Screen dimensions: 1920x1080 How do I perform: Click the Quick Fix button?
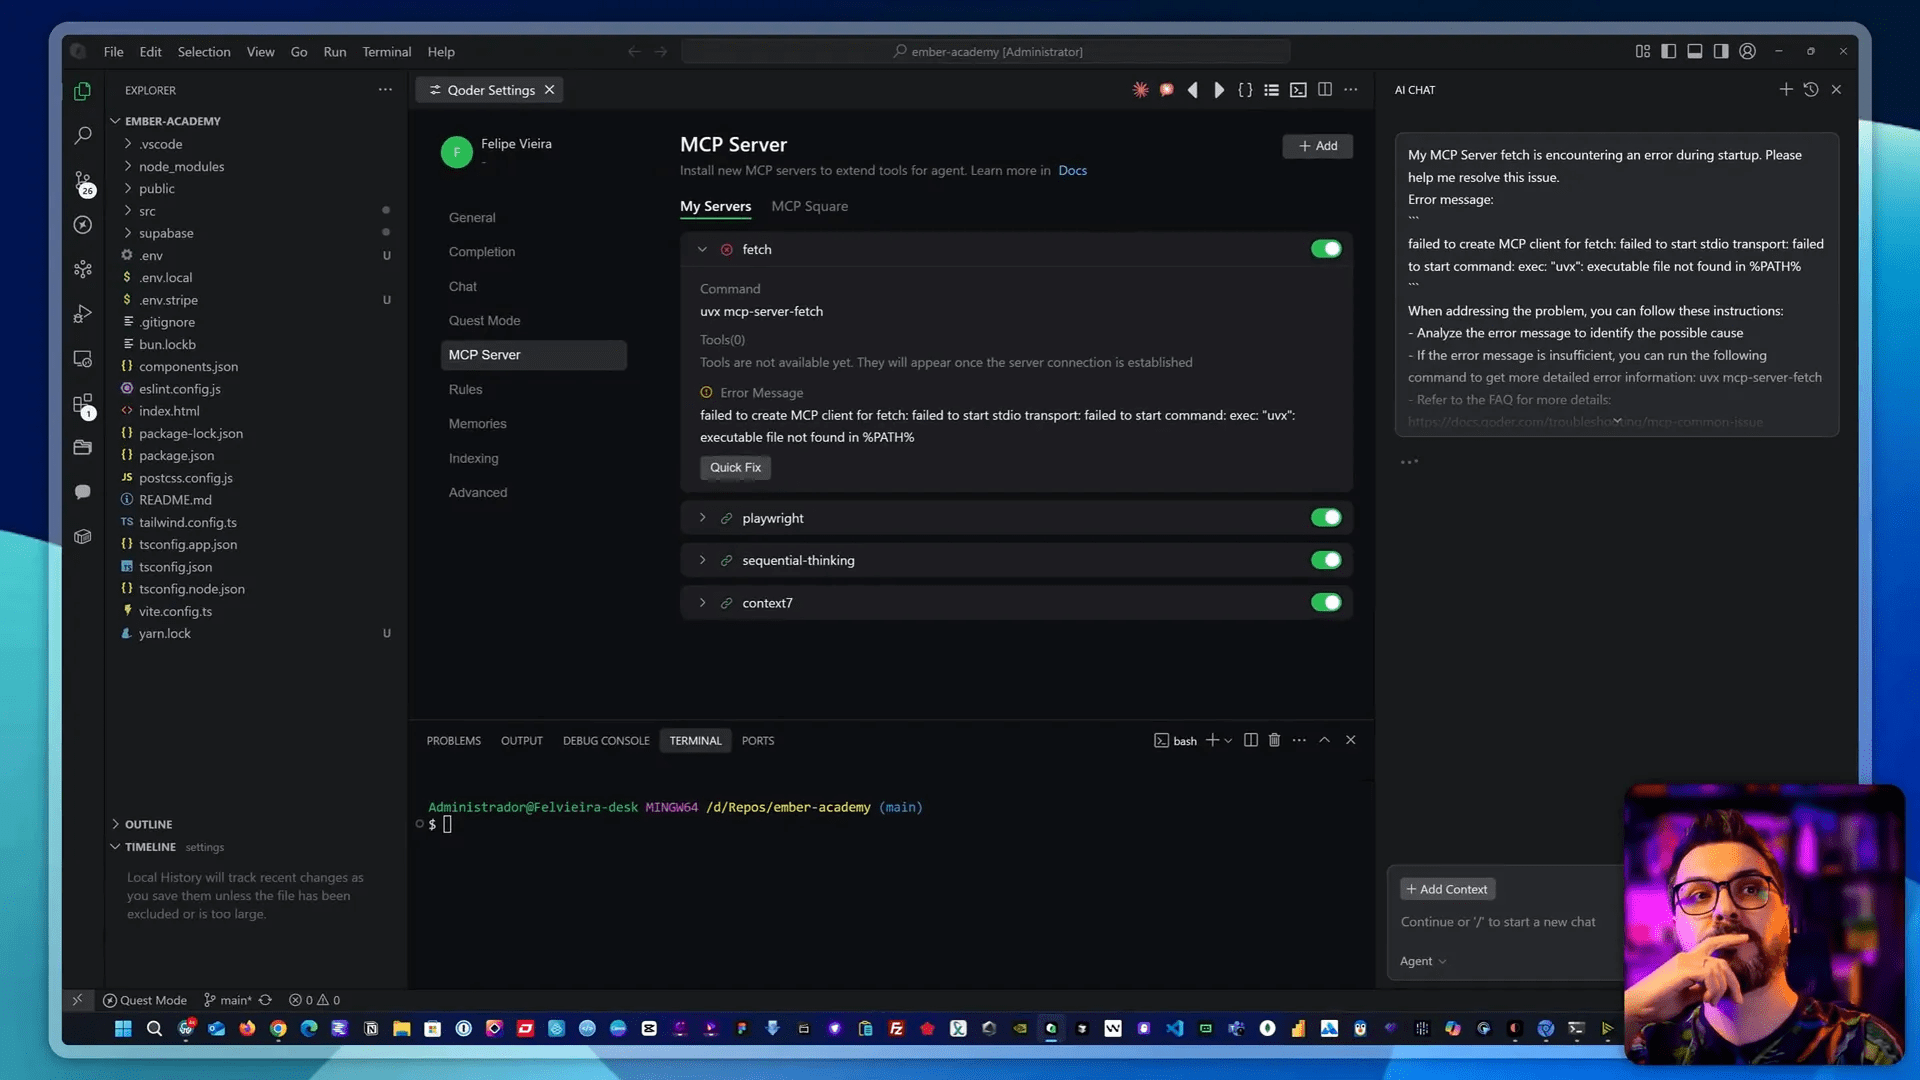[x=735, y=467]
